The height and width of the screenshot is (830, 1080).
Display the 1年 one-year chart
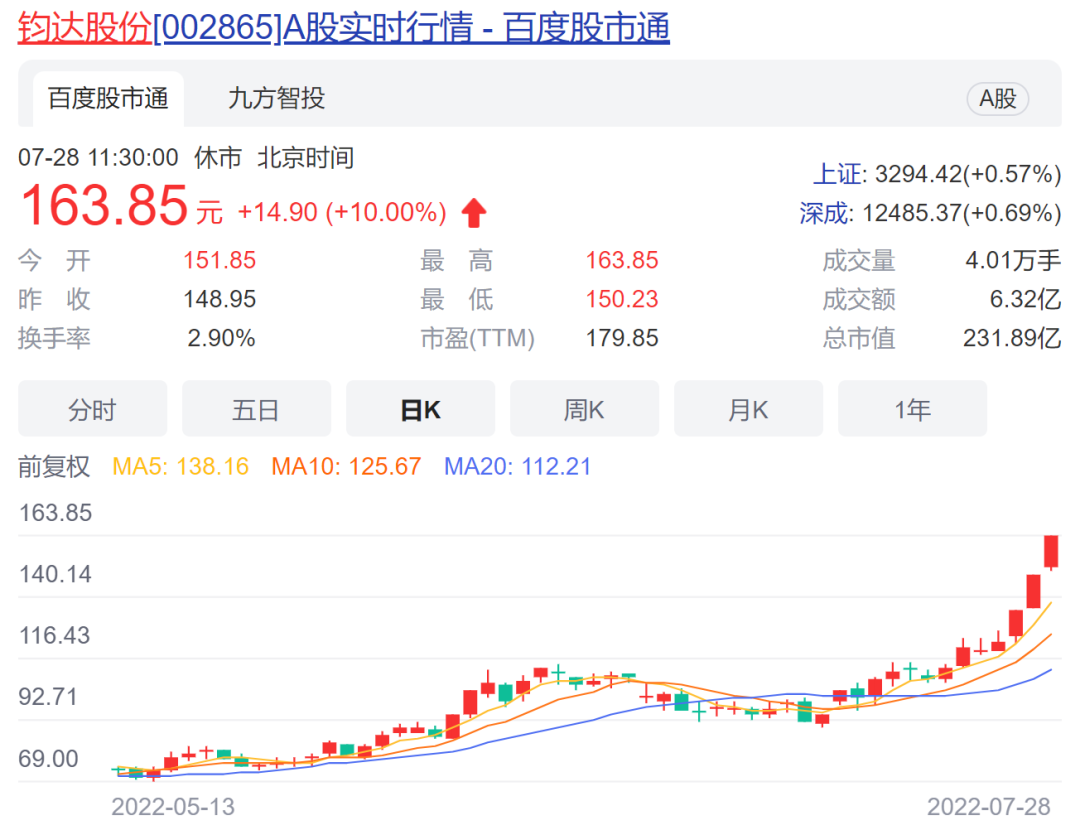(x=912, y=408)
